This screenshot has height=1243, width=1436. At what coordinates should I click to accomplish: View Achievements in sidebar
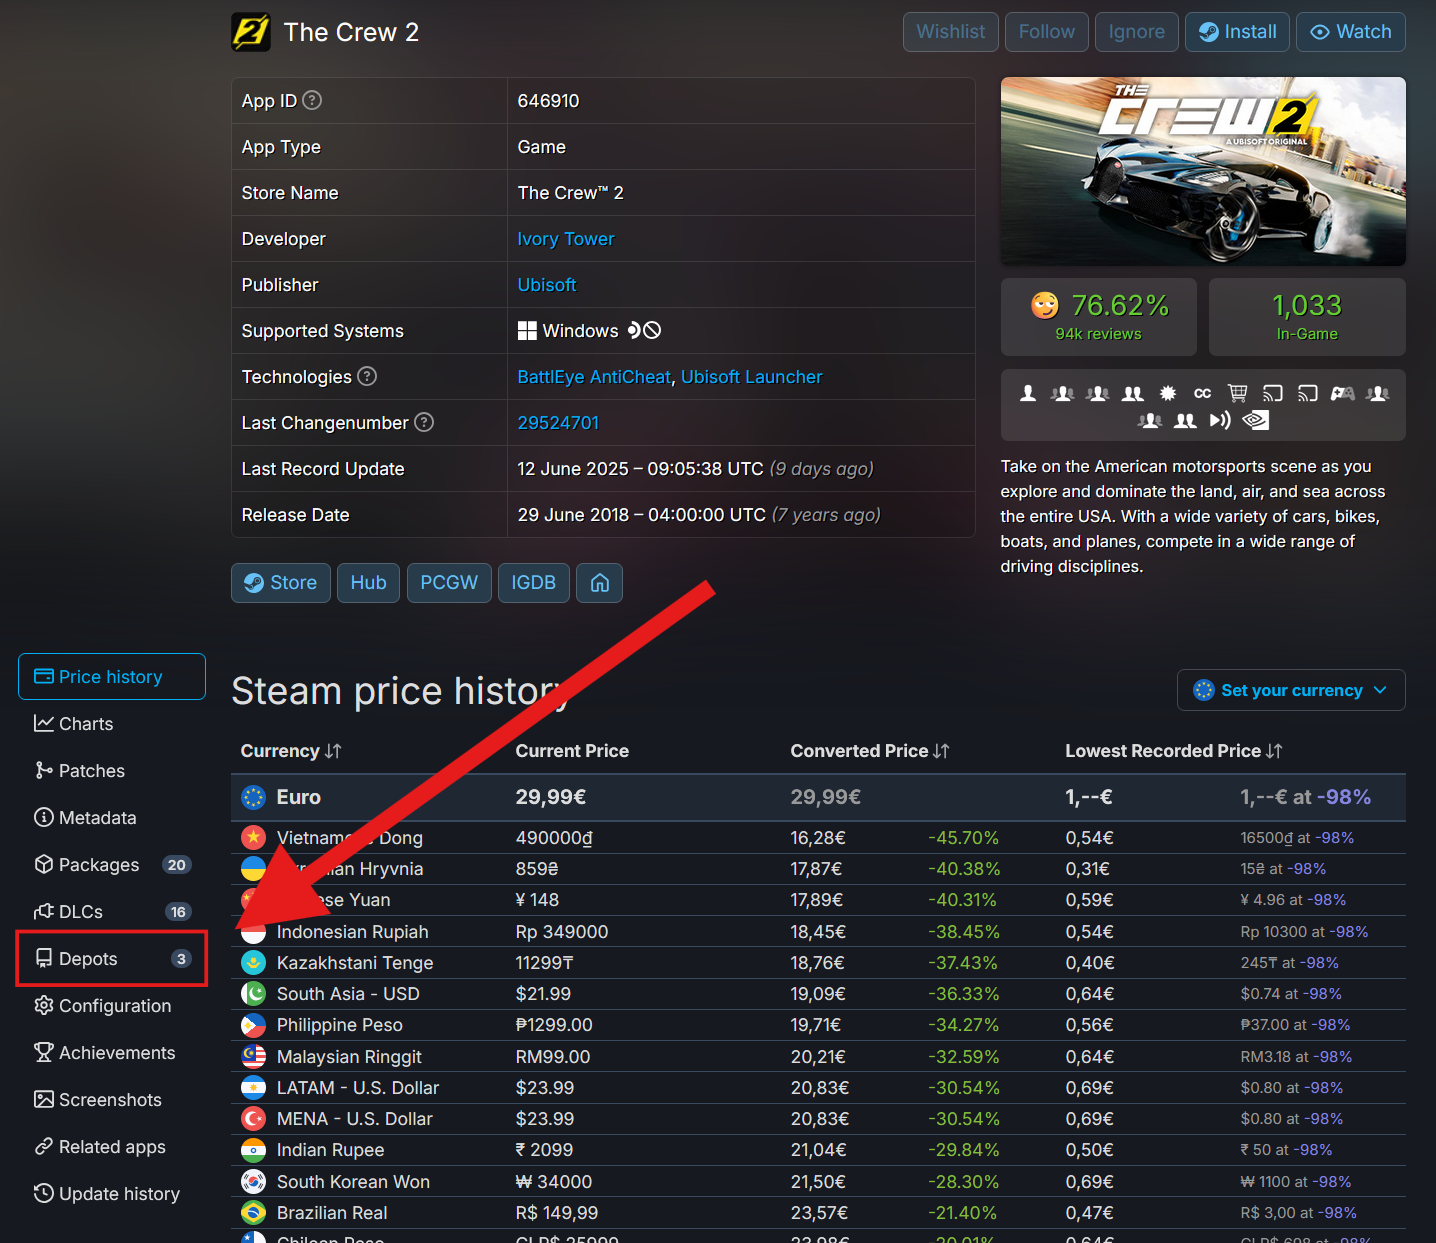click(112, 1053)
